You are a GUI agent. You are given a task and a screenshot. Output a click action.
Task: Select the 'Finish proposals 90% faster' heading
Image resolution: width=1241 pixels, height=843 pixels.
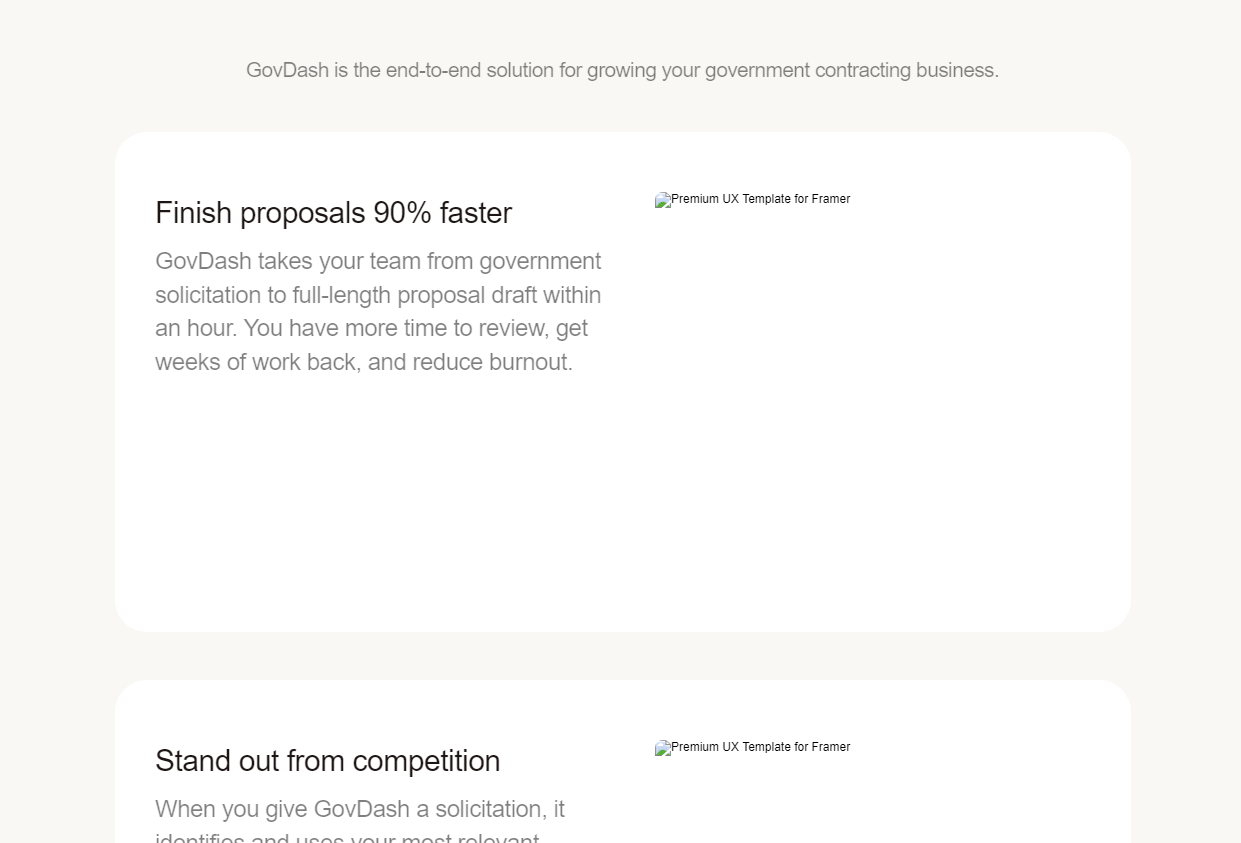coord(333,213)
